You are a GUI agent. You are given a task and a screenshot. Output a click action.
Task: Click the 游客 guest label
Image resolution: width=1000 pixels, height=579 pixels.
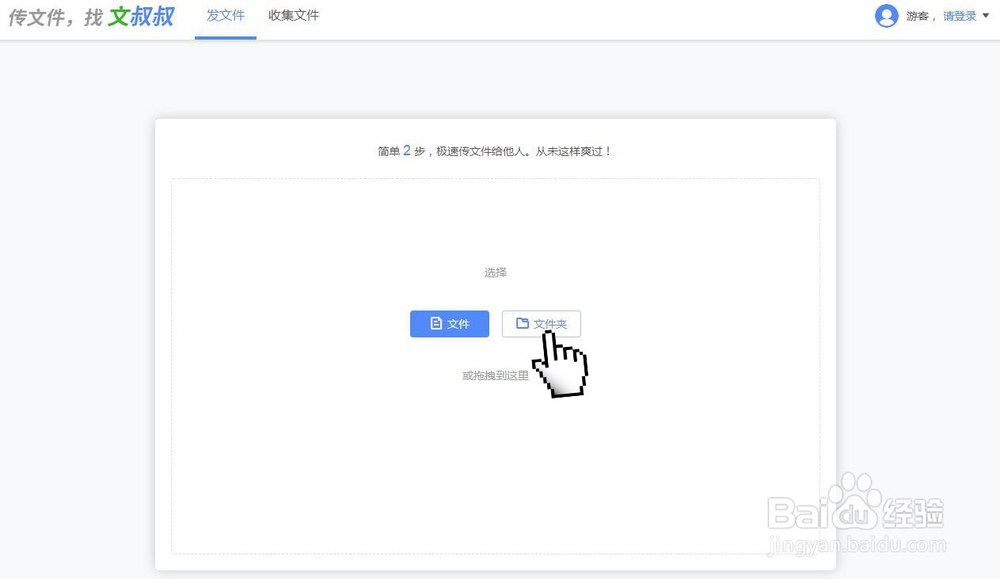click(x=916, y=15)
